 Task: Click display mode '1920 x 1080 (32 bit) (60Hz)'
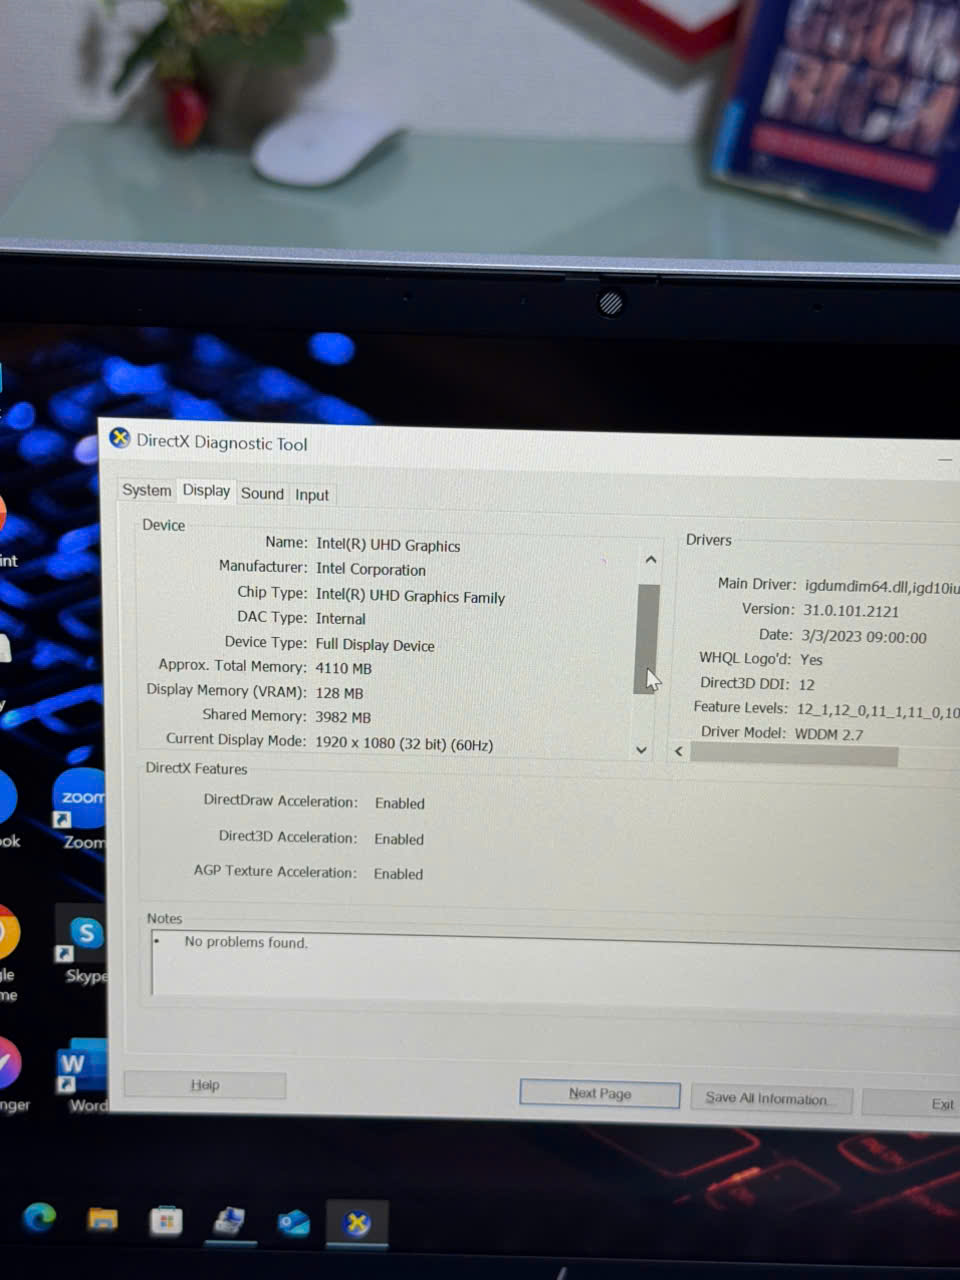(x=404, y=744)
